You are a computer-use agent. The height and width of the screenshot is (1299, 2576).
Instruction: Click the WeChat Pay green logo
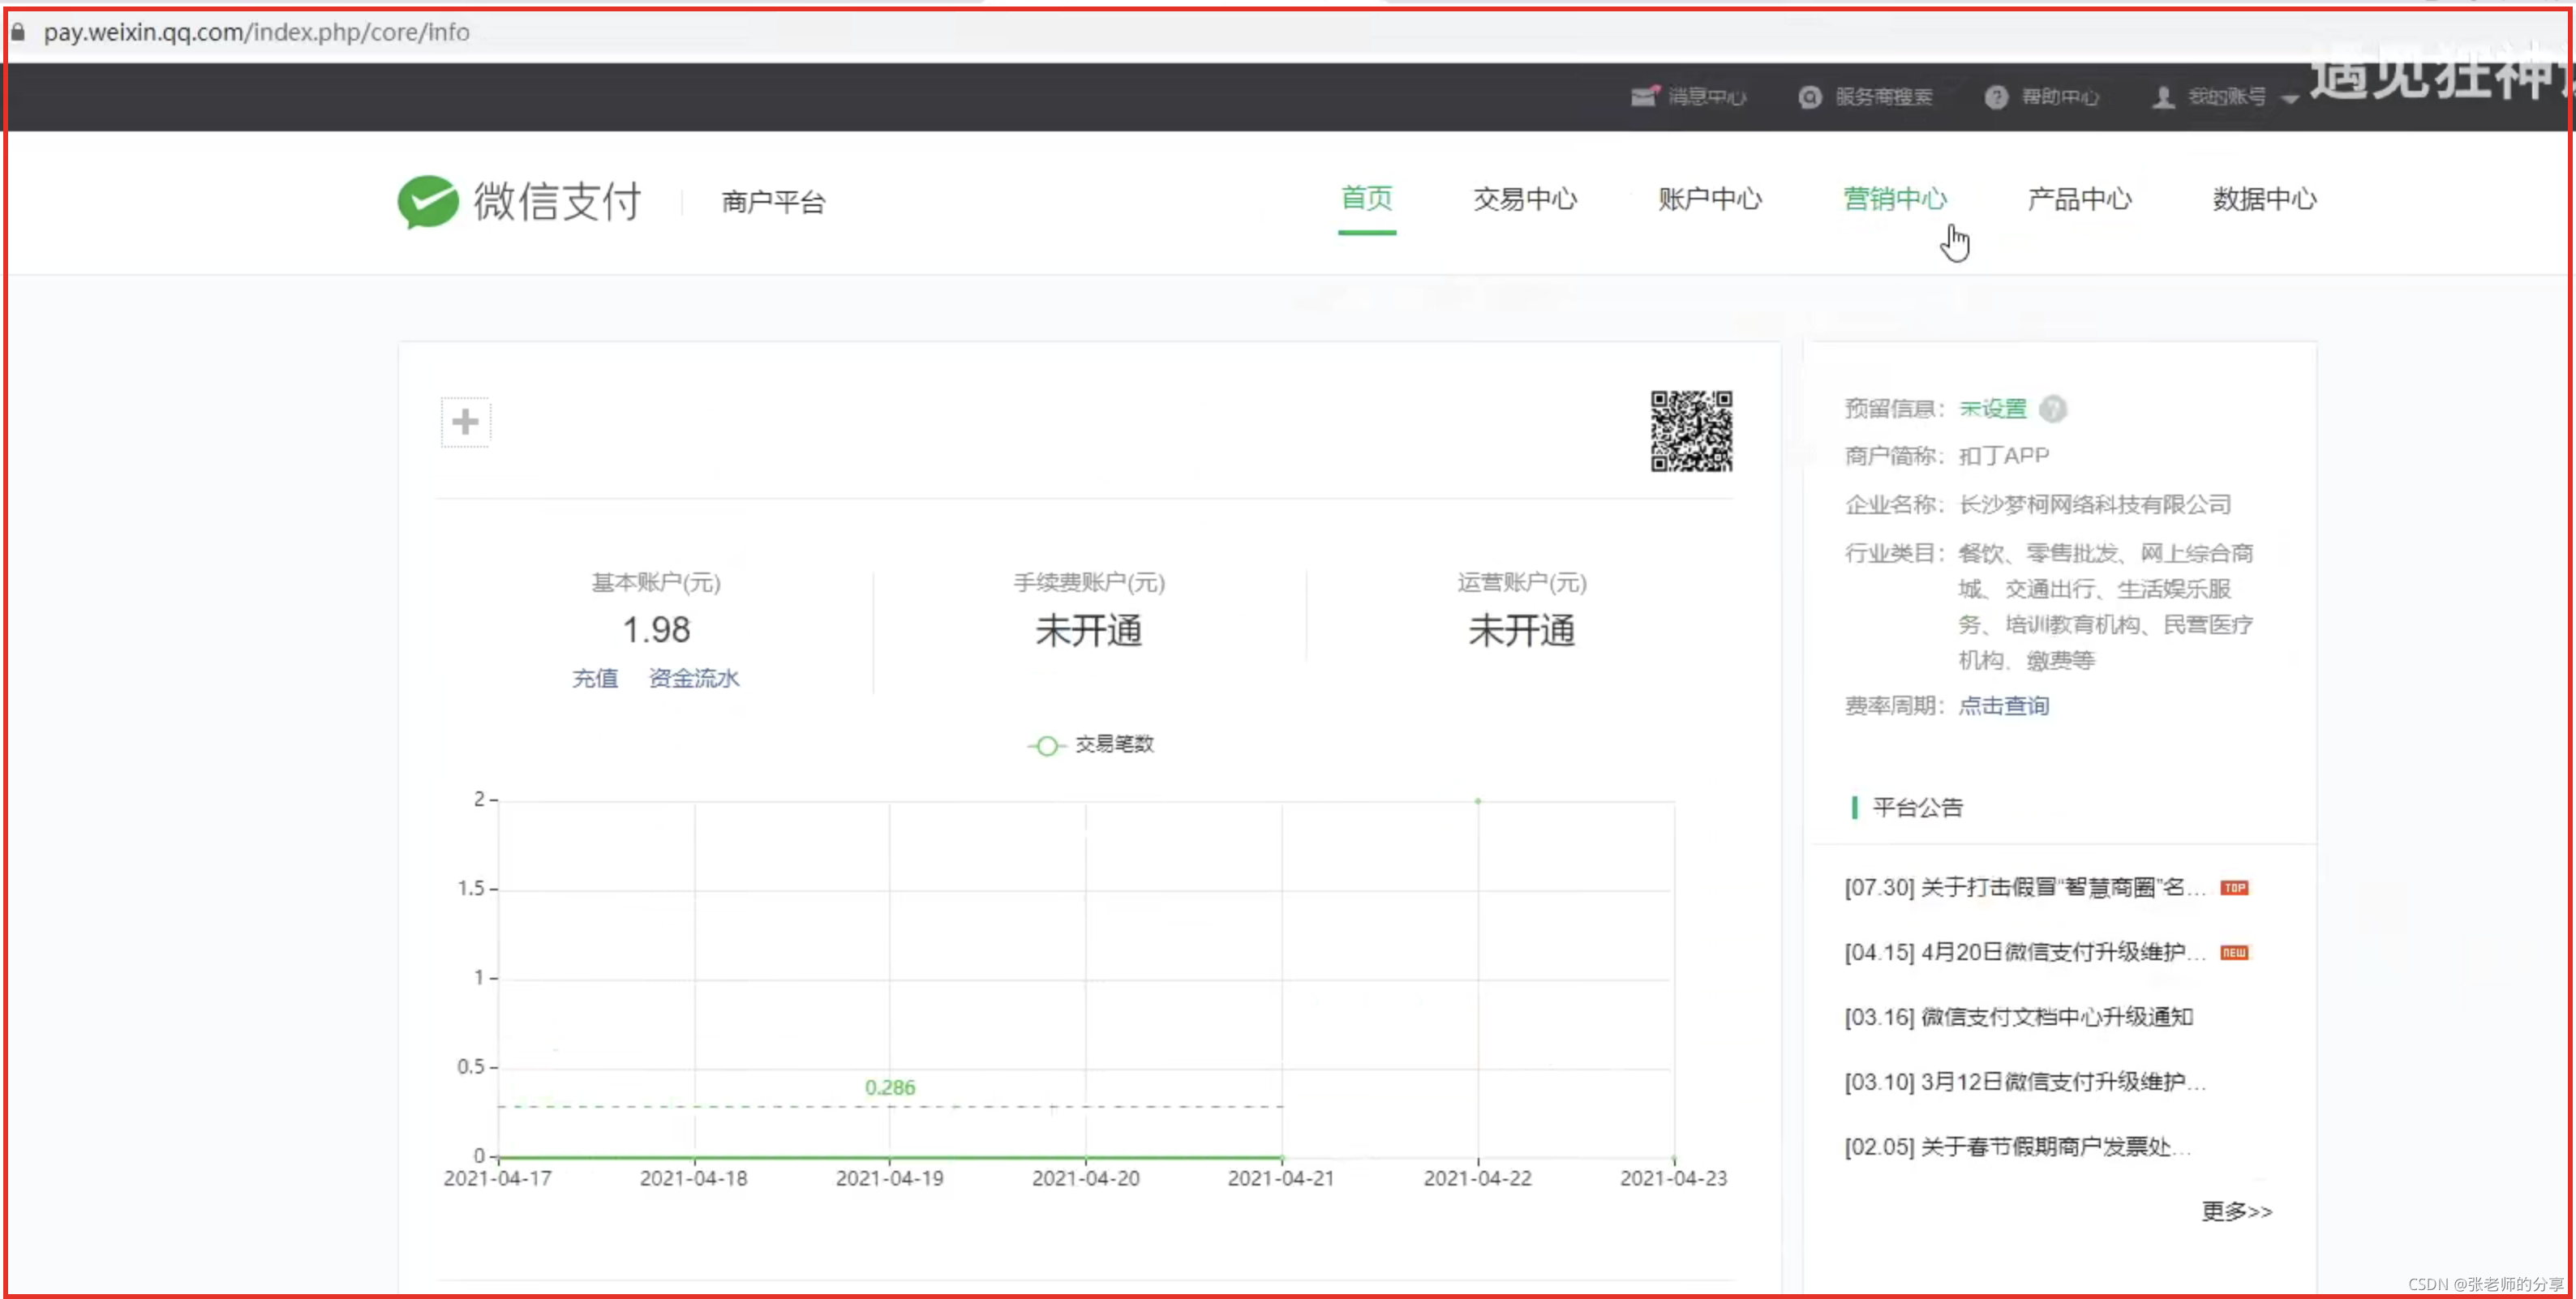point(428,201)
